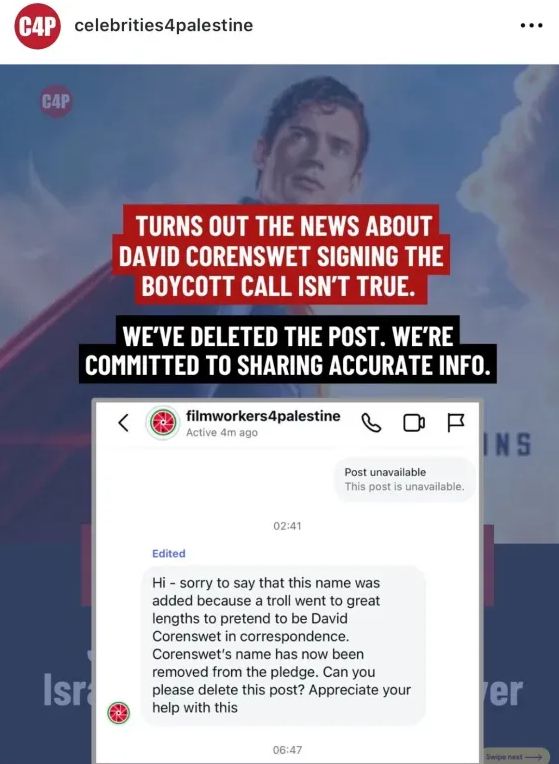
Task: Tap the 'Swipe next' arrow label
Action: point(515,757)
